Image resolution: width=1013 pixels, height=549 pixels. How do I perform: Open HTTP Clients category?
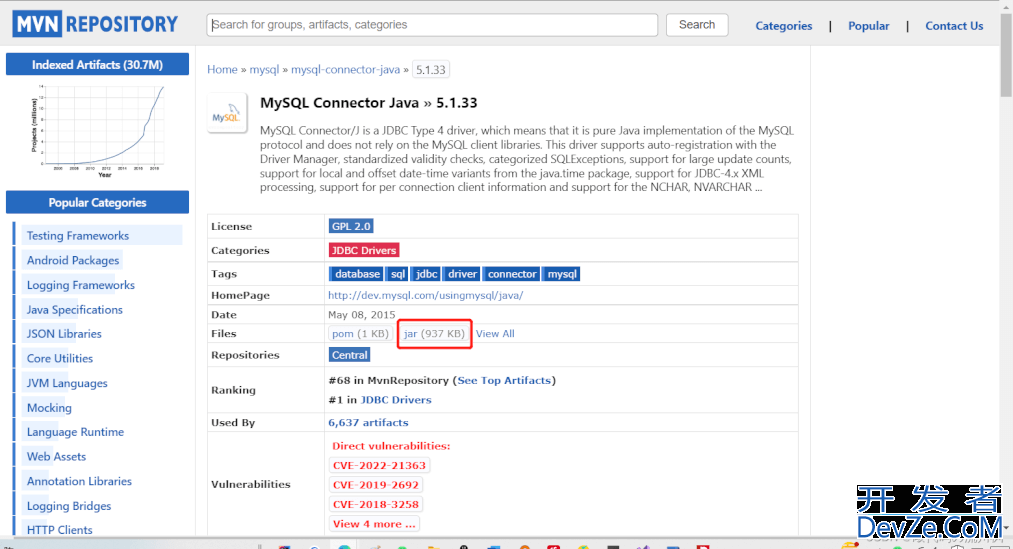(59, 530)
